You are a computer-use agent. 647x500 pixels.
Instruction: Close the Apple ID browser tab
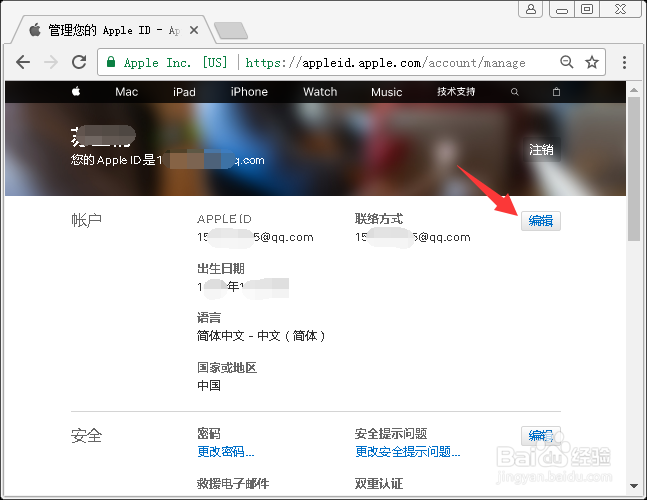(194, 30)
